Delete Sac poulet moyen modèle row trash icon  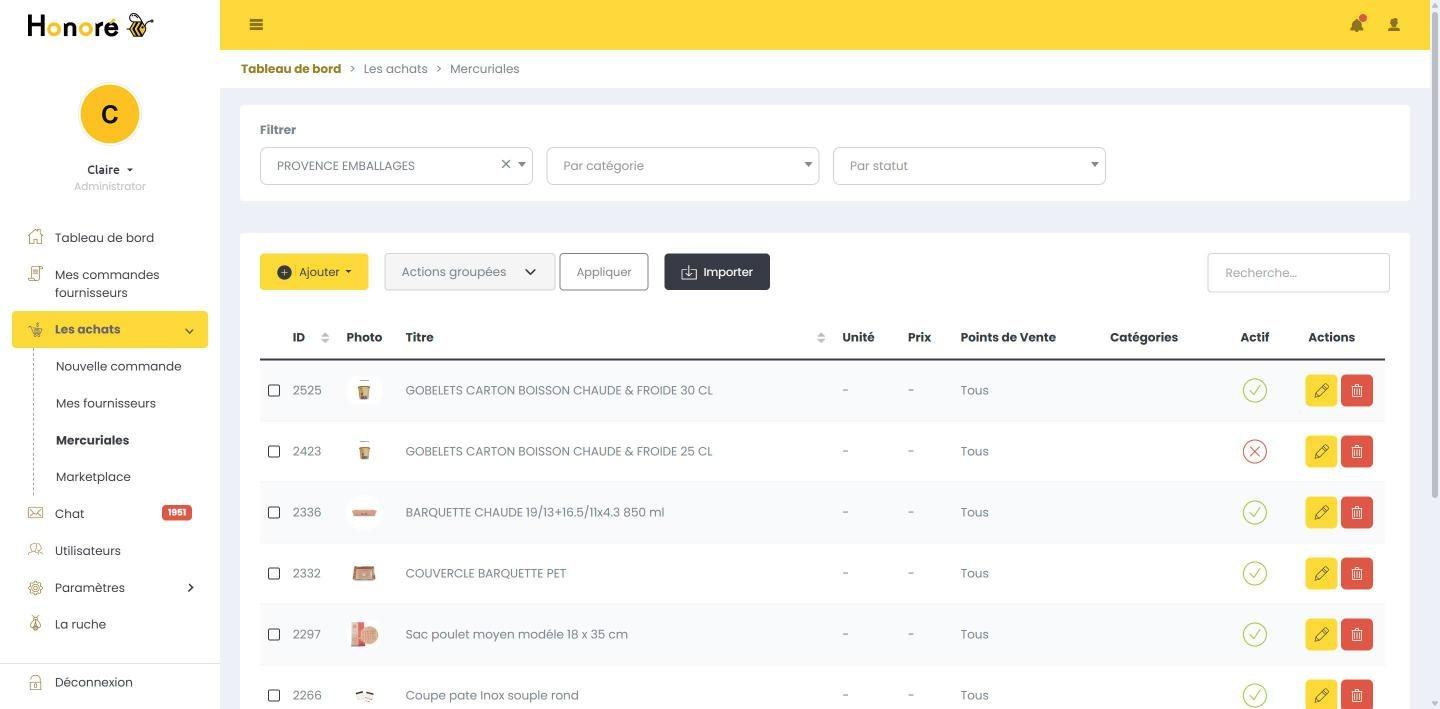click(x=1357, y=634)
